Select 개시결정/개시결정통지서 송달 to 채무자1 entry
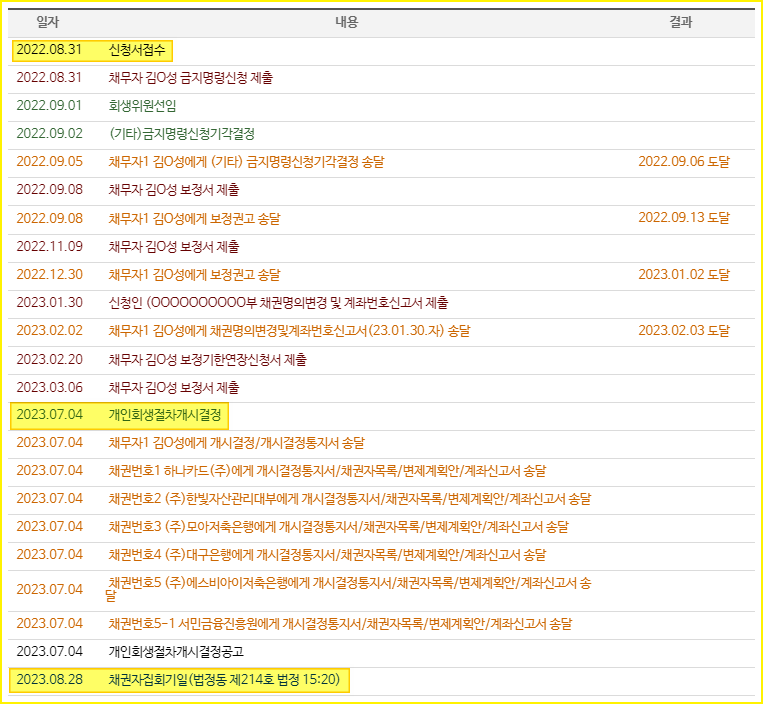763x704 pixels. pyautogui.click(x=236, y=443)
